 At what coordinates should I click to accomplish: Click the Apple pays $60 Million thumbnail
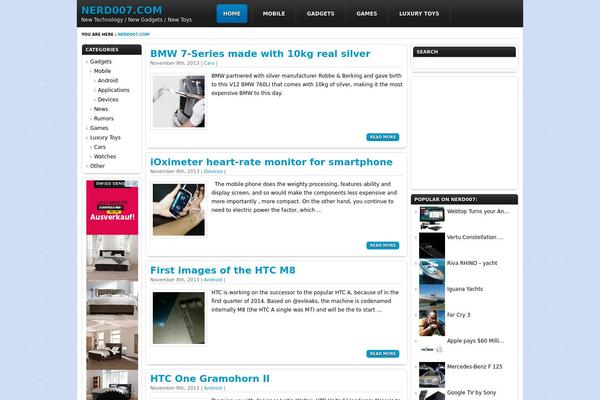432,349
